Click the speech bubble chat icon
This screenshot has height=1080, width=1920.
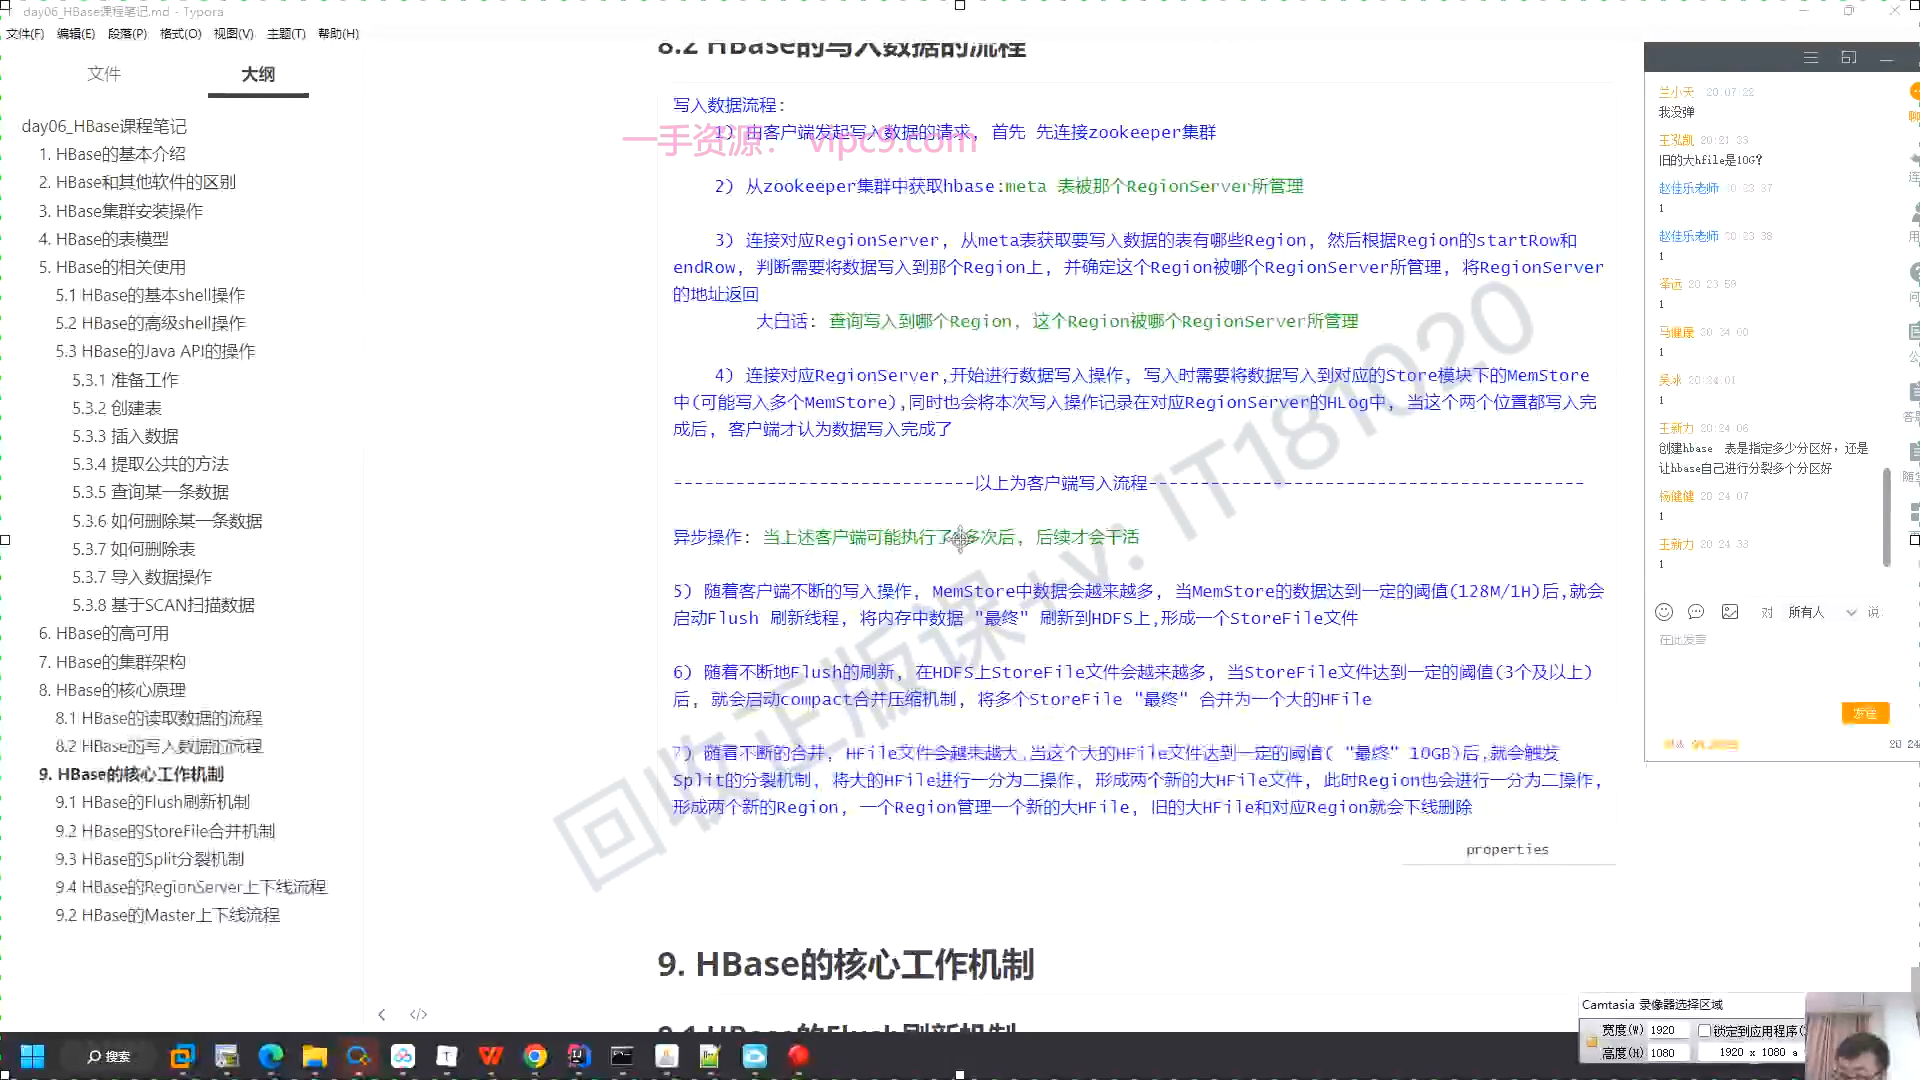tap(1696, 612)
